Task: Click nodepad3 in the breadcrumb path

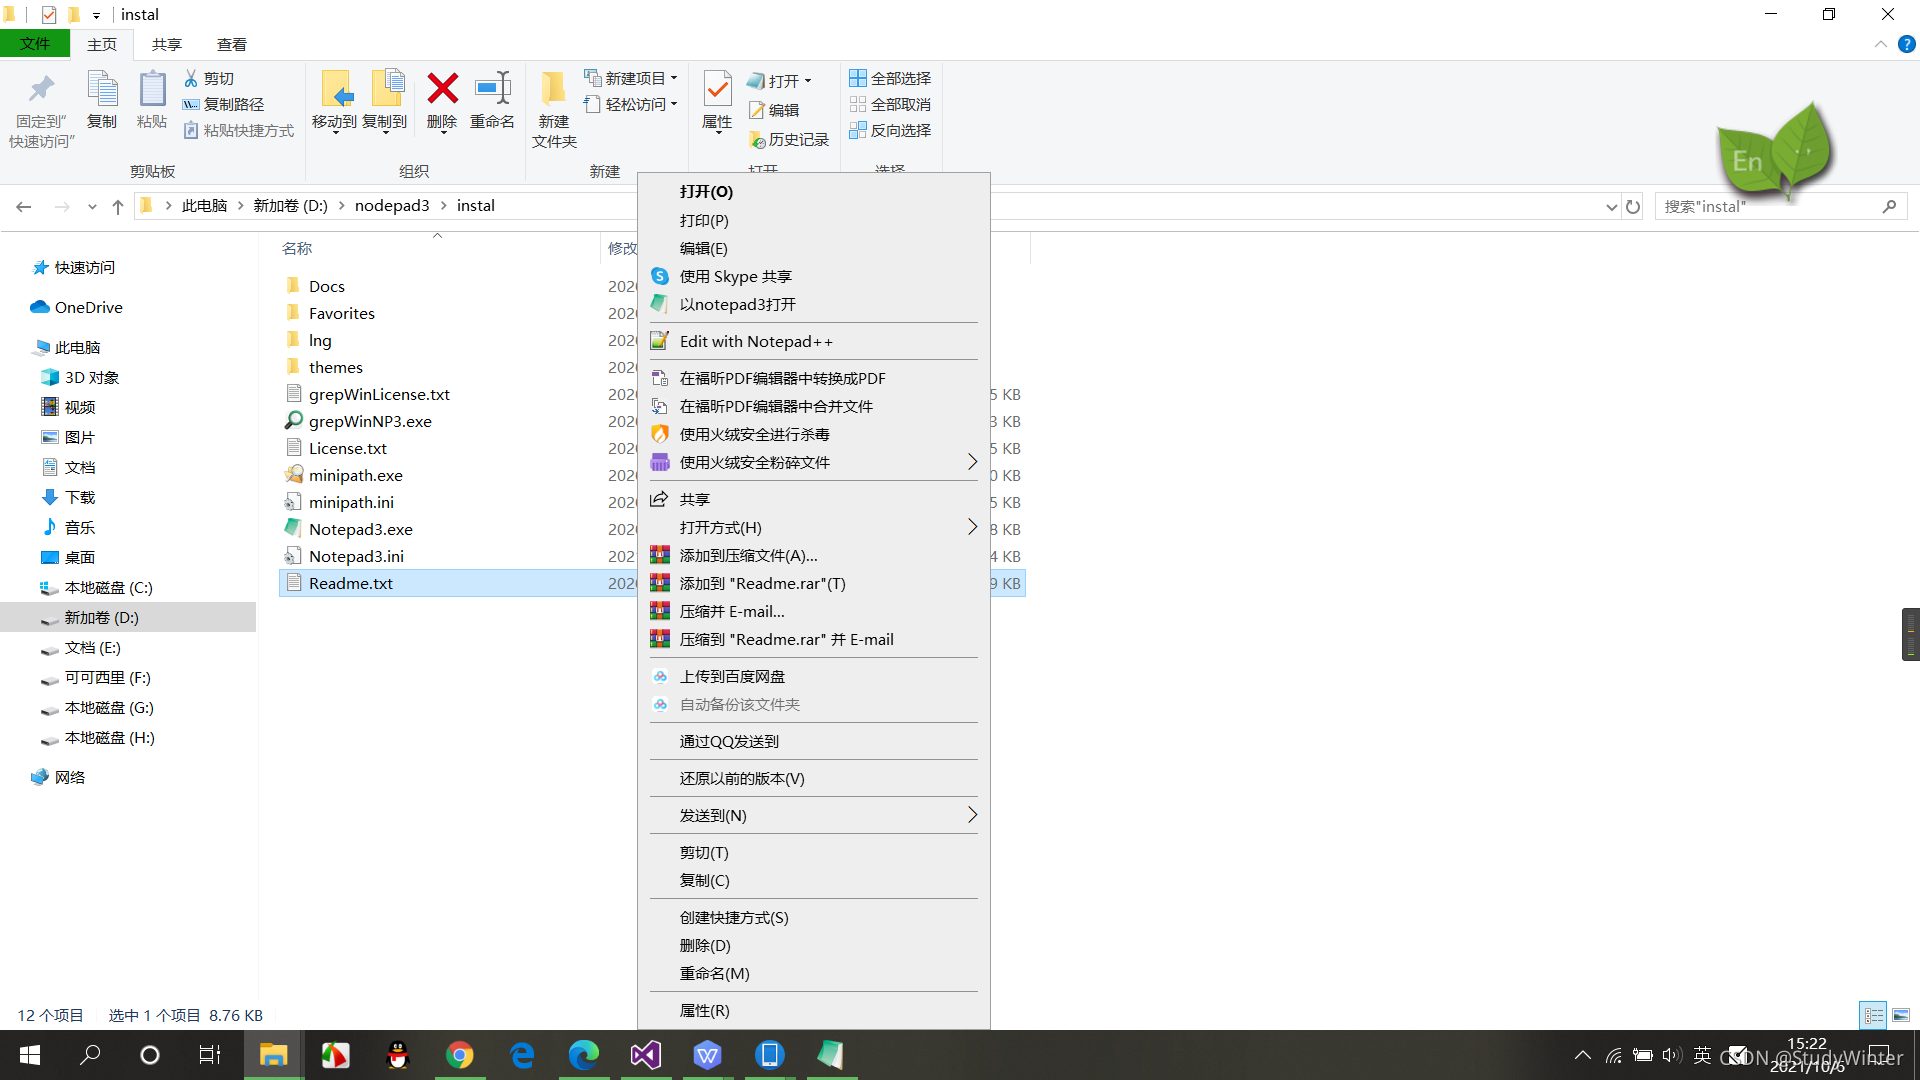Action: pos(391,205)
